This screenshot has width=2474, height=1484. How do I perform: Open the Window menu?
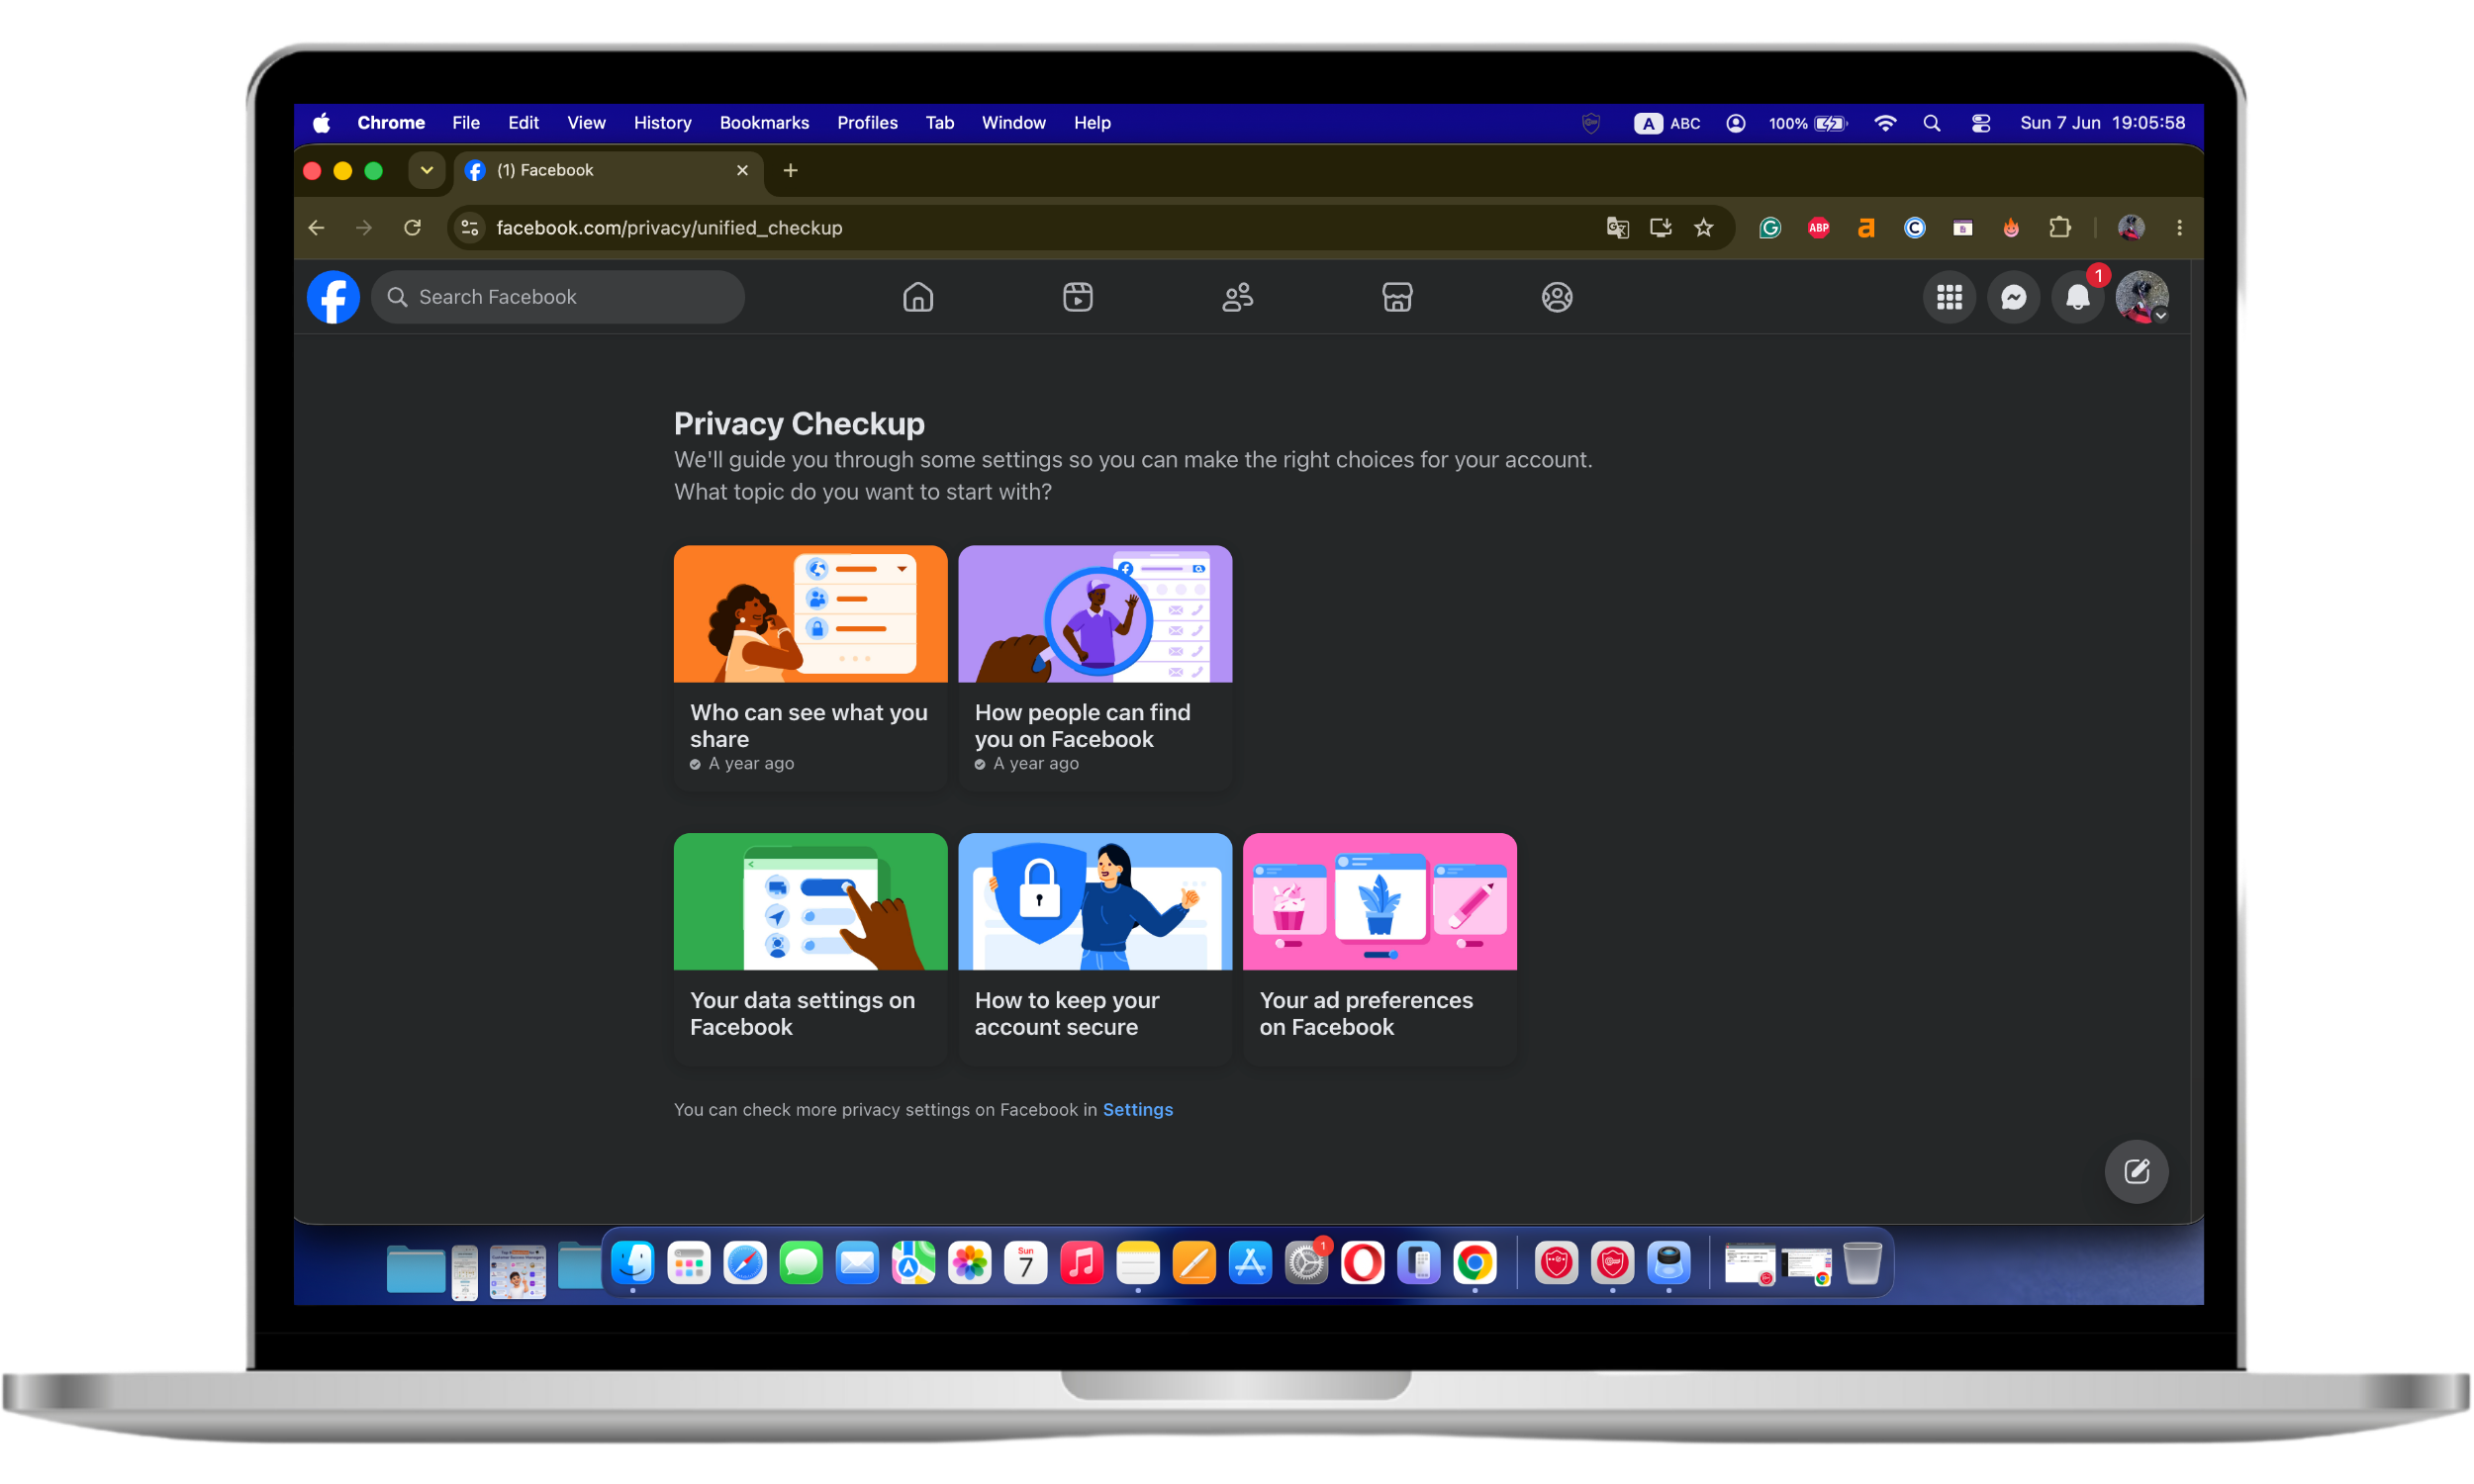(1013, 123)
